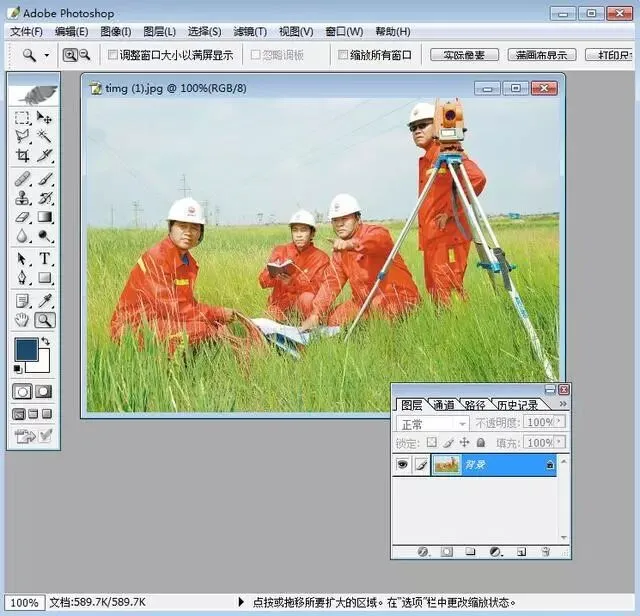
Task: Select the Clone Stamp tool
Action: [22, 198]
